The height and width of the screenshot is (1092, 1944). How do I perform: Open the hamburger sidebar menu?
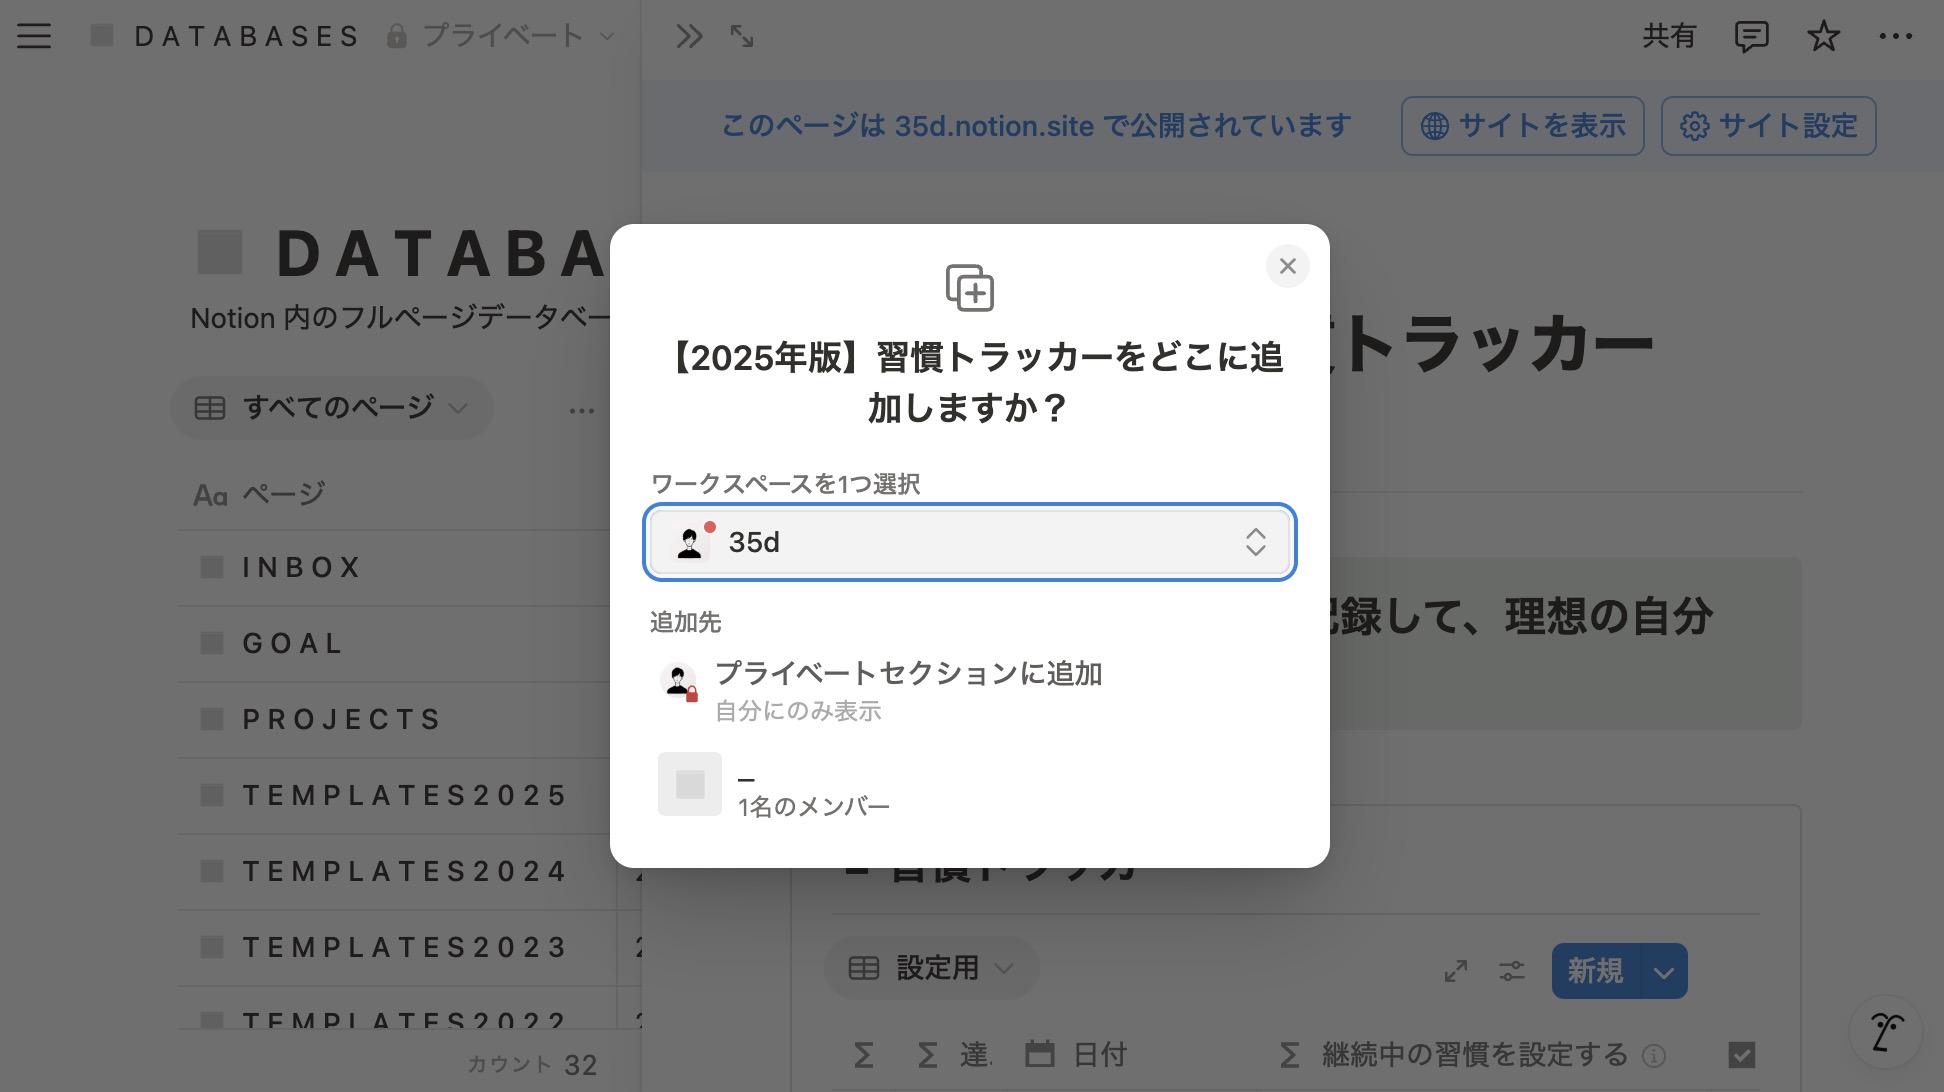coord(34,37)
